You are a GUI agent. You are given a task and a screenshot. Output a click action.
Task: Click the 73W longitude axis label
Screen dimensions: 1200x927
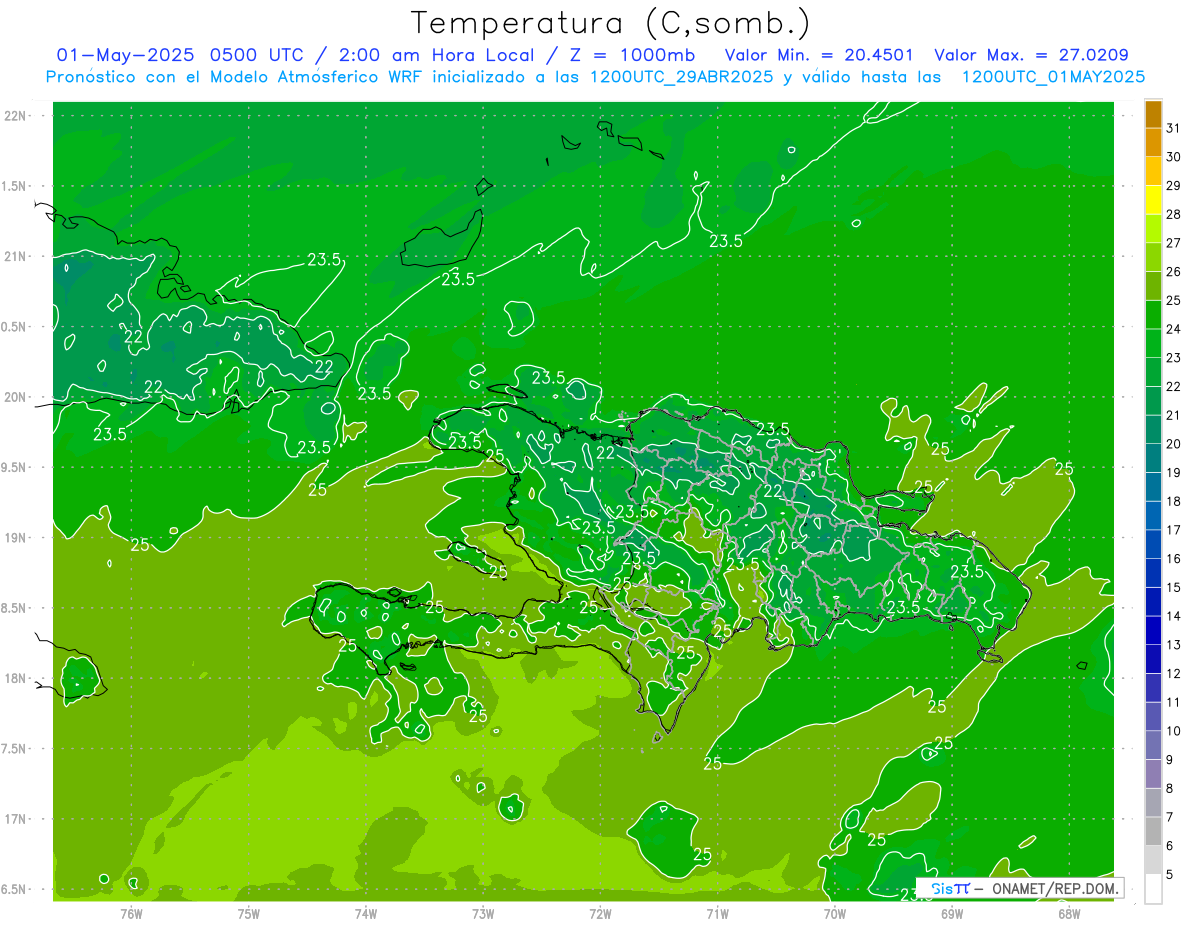(483, 913)
